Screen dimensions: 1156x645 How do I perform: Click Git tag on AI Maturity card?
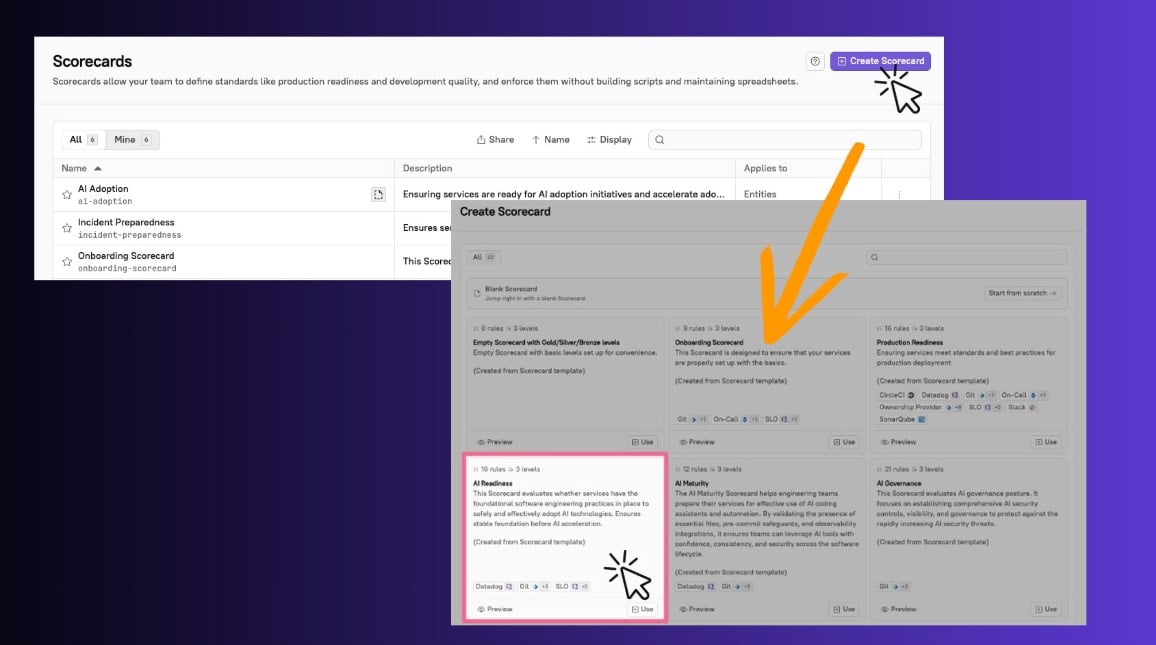pyautogui.click(x=736, y=587)
